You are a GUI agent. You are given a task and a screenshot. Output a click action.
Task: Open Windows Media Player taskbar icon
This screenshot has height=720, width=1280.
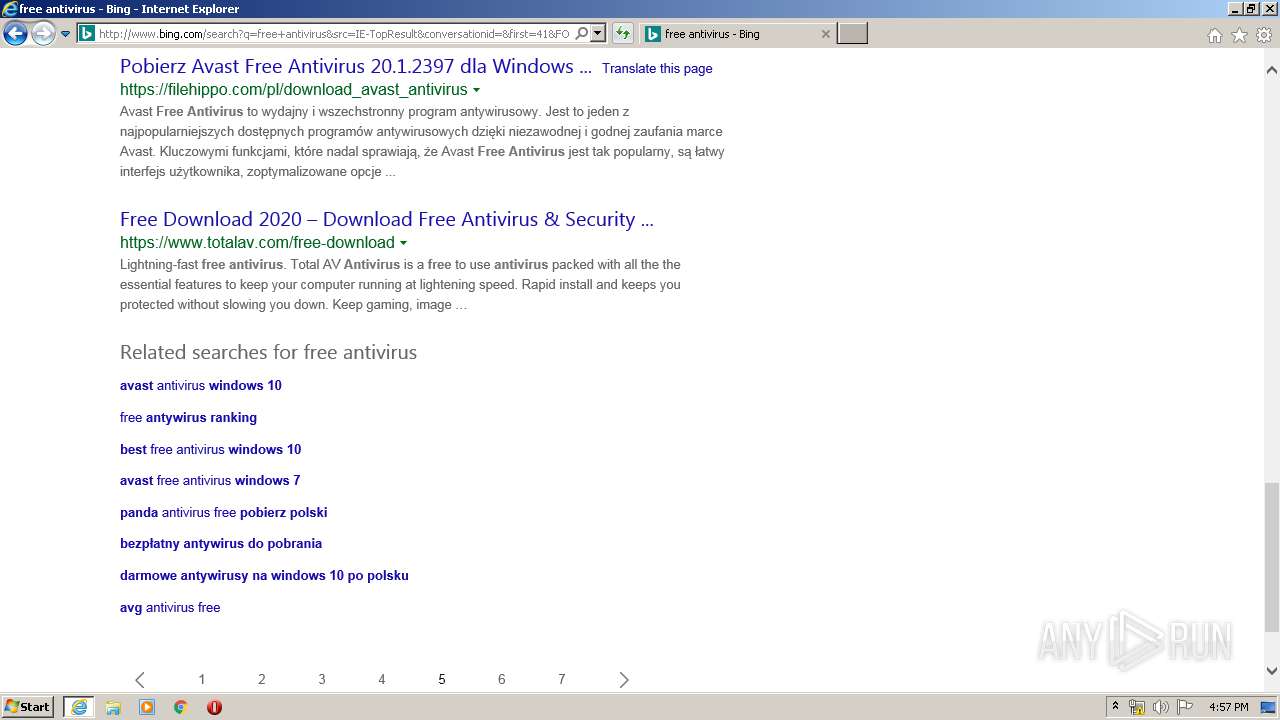(x=147, y=707)
